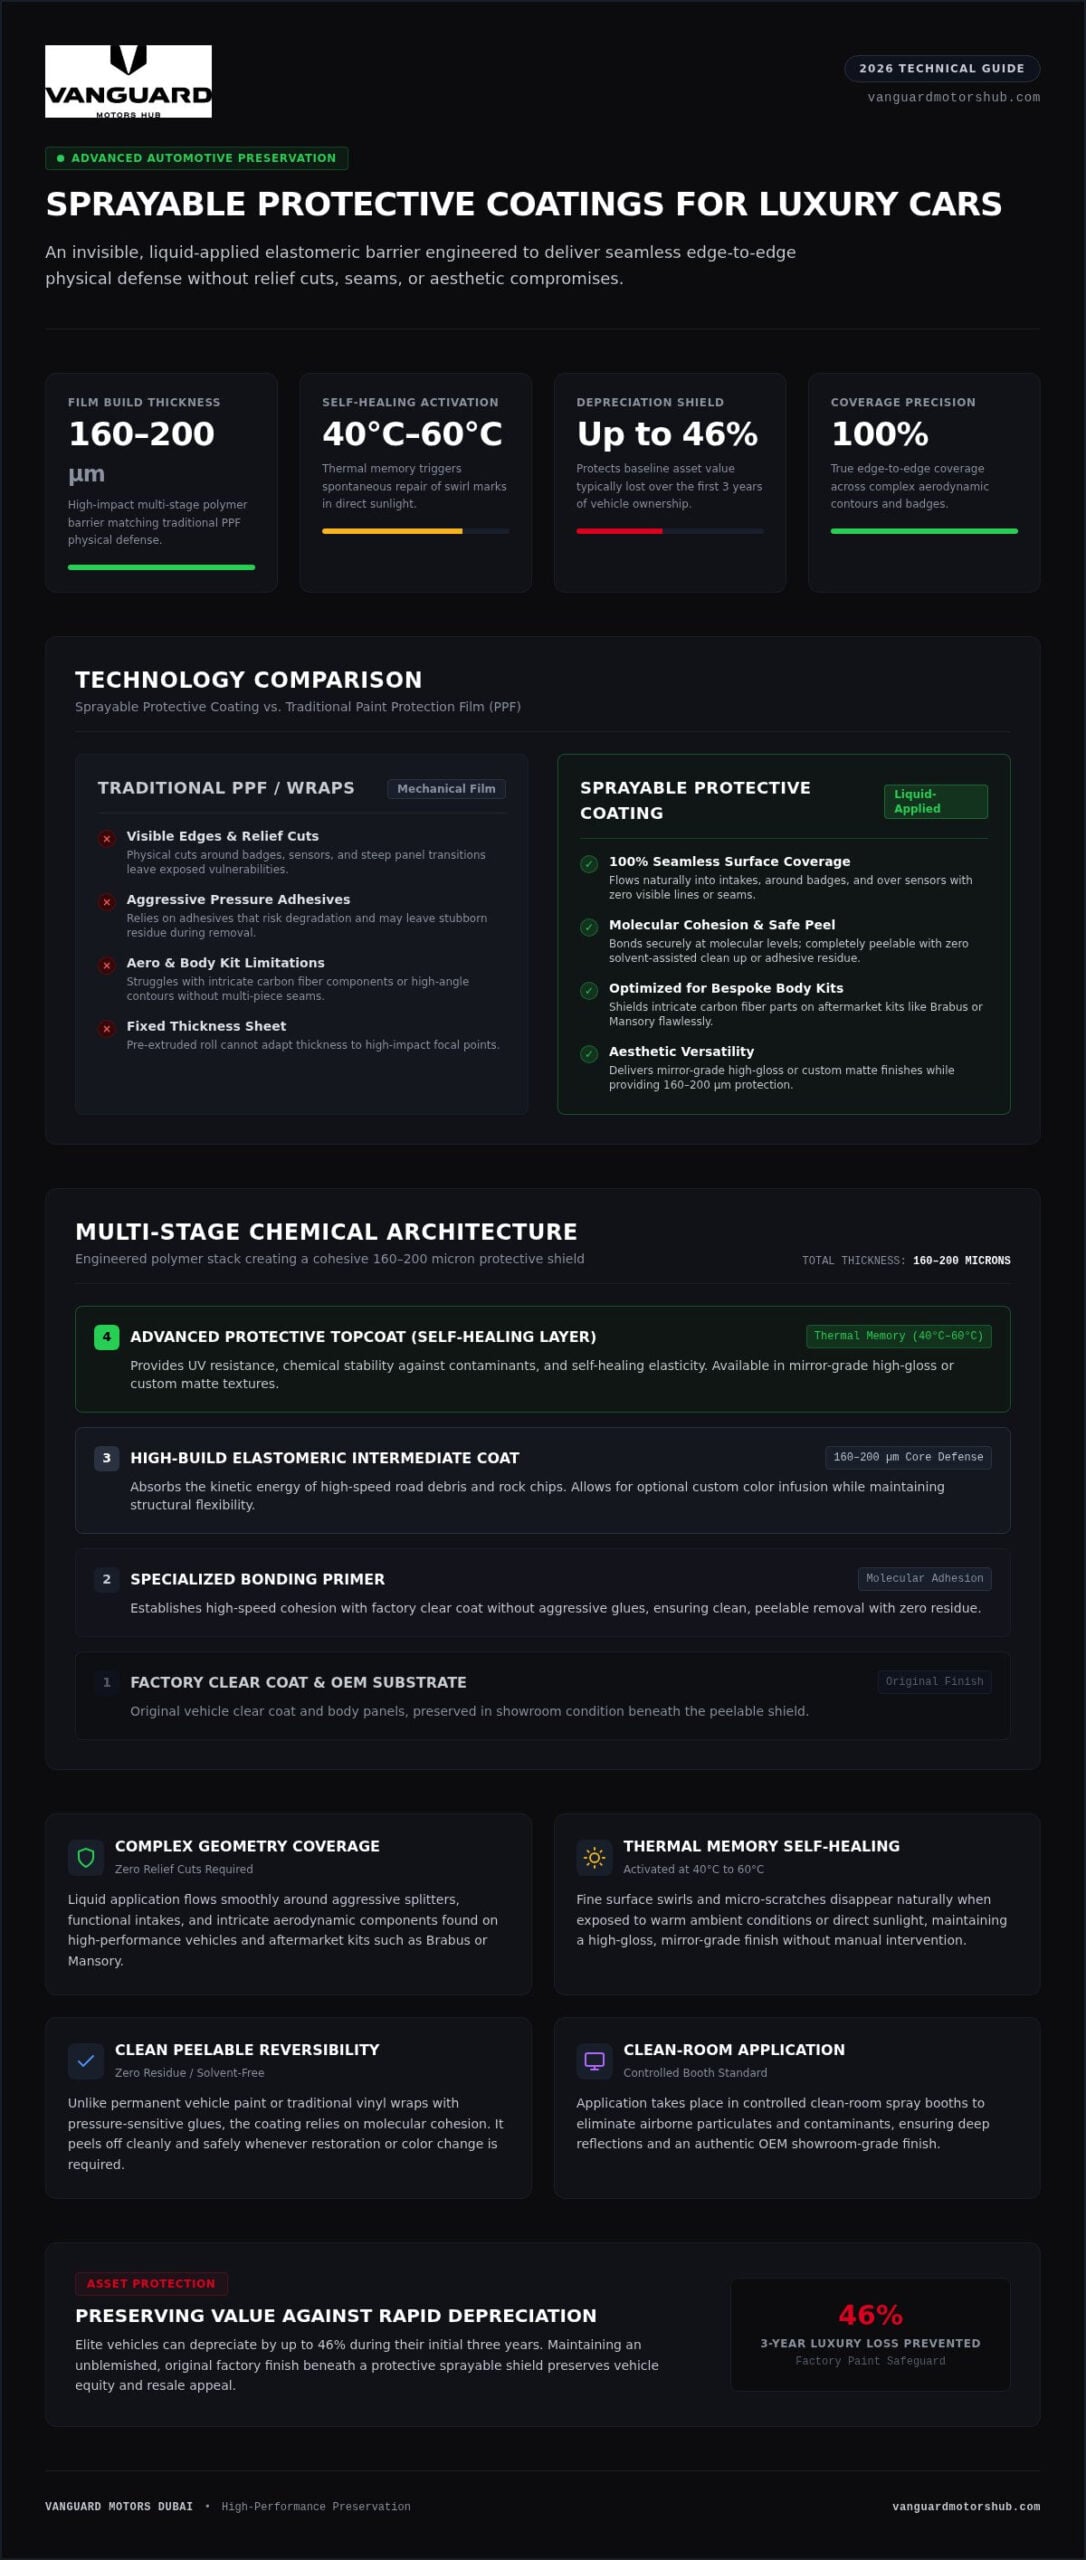This screenshot has height=2560, width=1086.
Task: Click the monitor icon for Clean-Room Application
Action: click(594, 2061)
